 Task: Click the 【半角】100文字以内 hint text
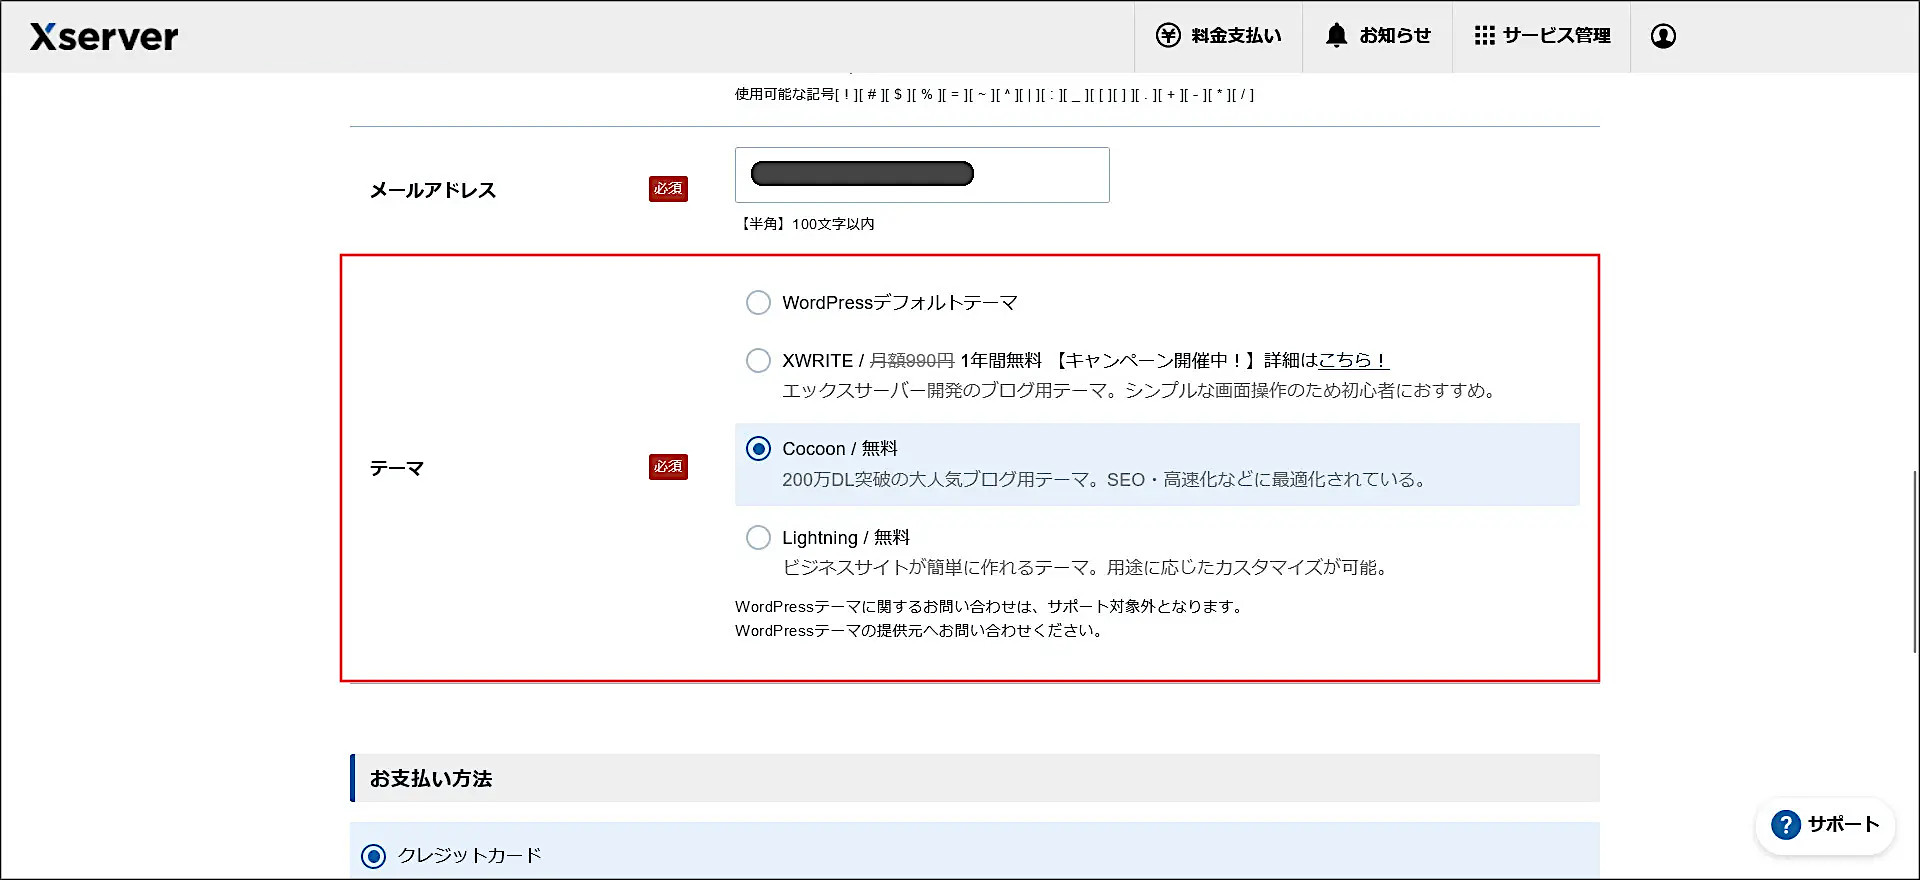click(805, 224)
